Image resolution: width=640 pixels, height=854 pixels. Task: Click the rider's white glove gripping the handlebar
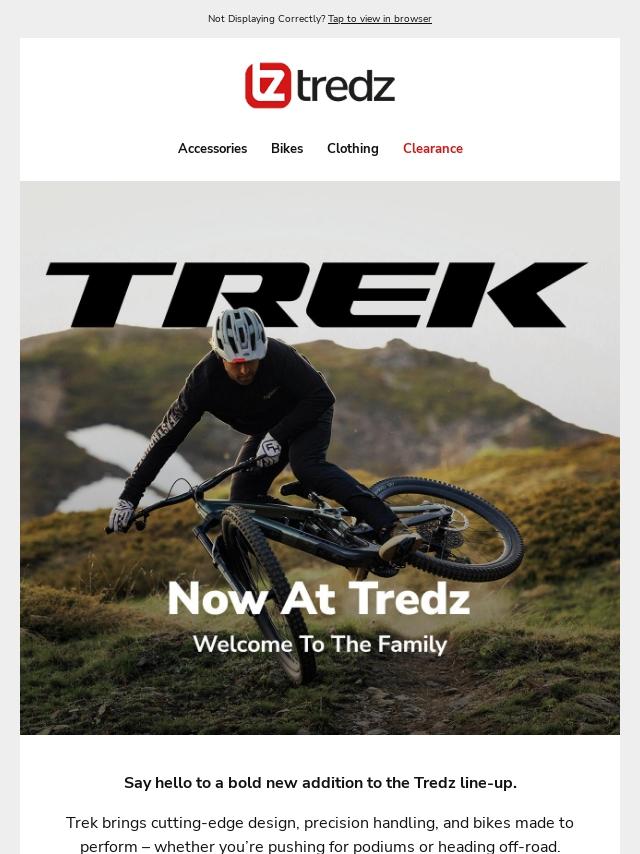click(121, 515)
